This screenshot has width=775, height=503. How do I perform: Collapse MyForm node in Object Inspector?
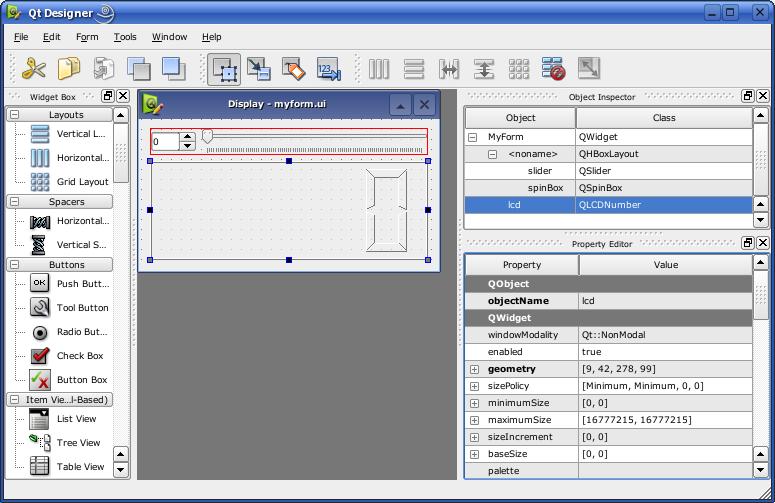coord(473,137)
